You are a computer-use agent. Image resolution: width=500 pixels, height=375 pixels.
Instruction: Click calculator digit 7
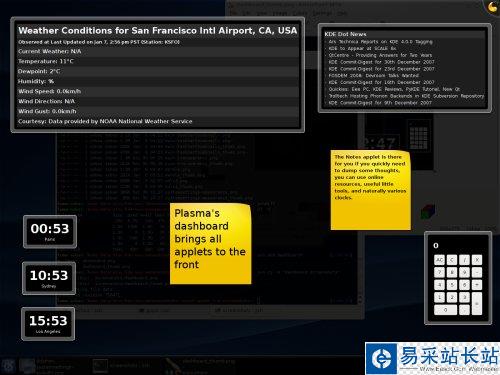(x=439, y=272)
